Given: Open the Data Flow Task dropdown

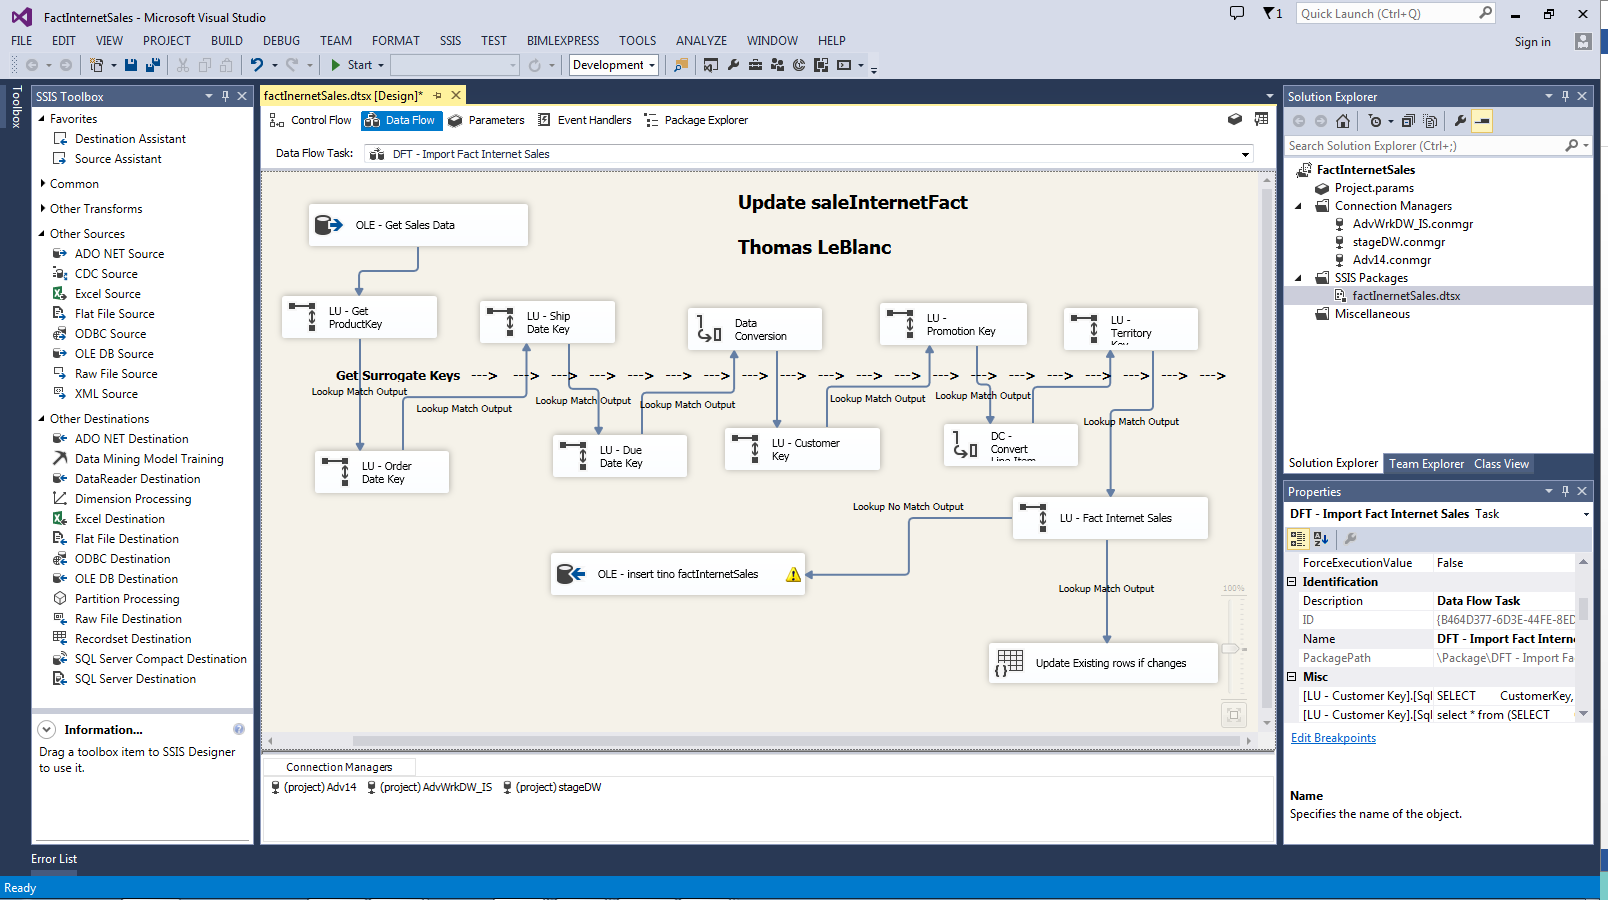Looking at the screenshot, I should click(x=1245, y=154).
